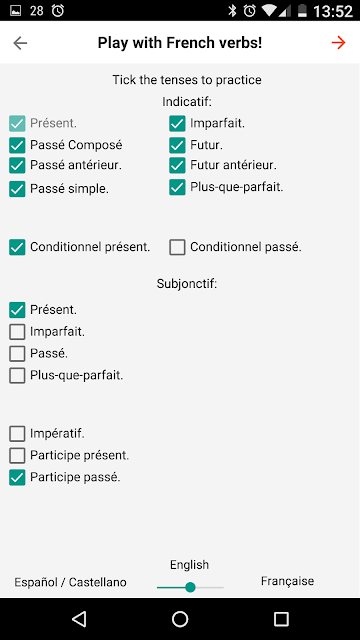Tap the red forward arrow
The image size is (360, 640).
338,43
